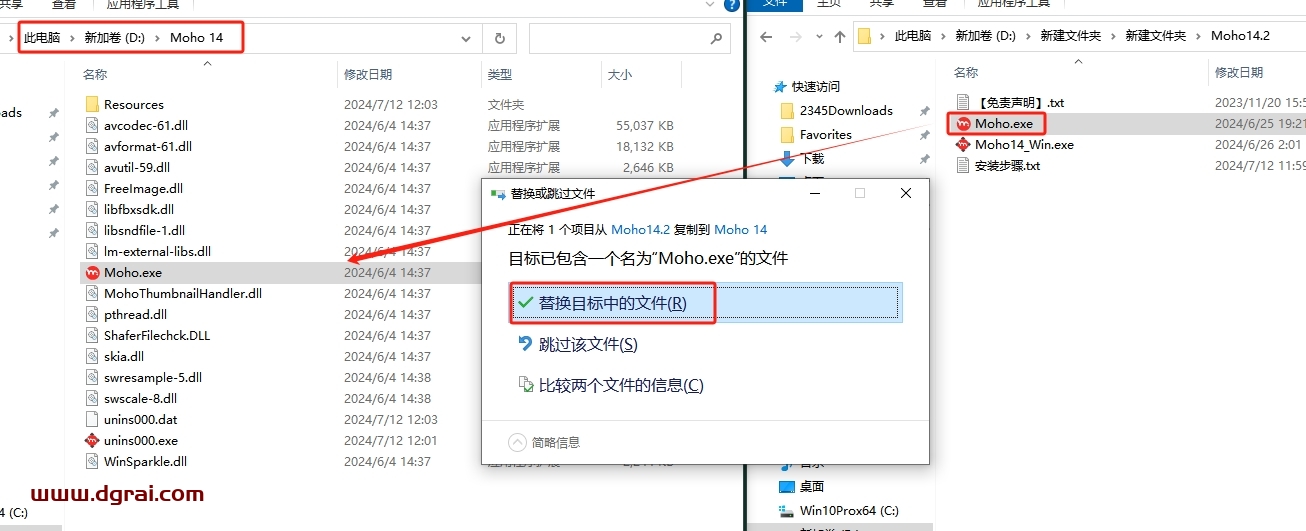Viewport: 1306px width, 531px height.
Task: Select avcodec-61.dll file icon
Action: pyautogui.click(x=92, y=125)
